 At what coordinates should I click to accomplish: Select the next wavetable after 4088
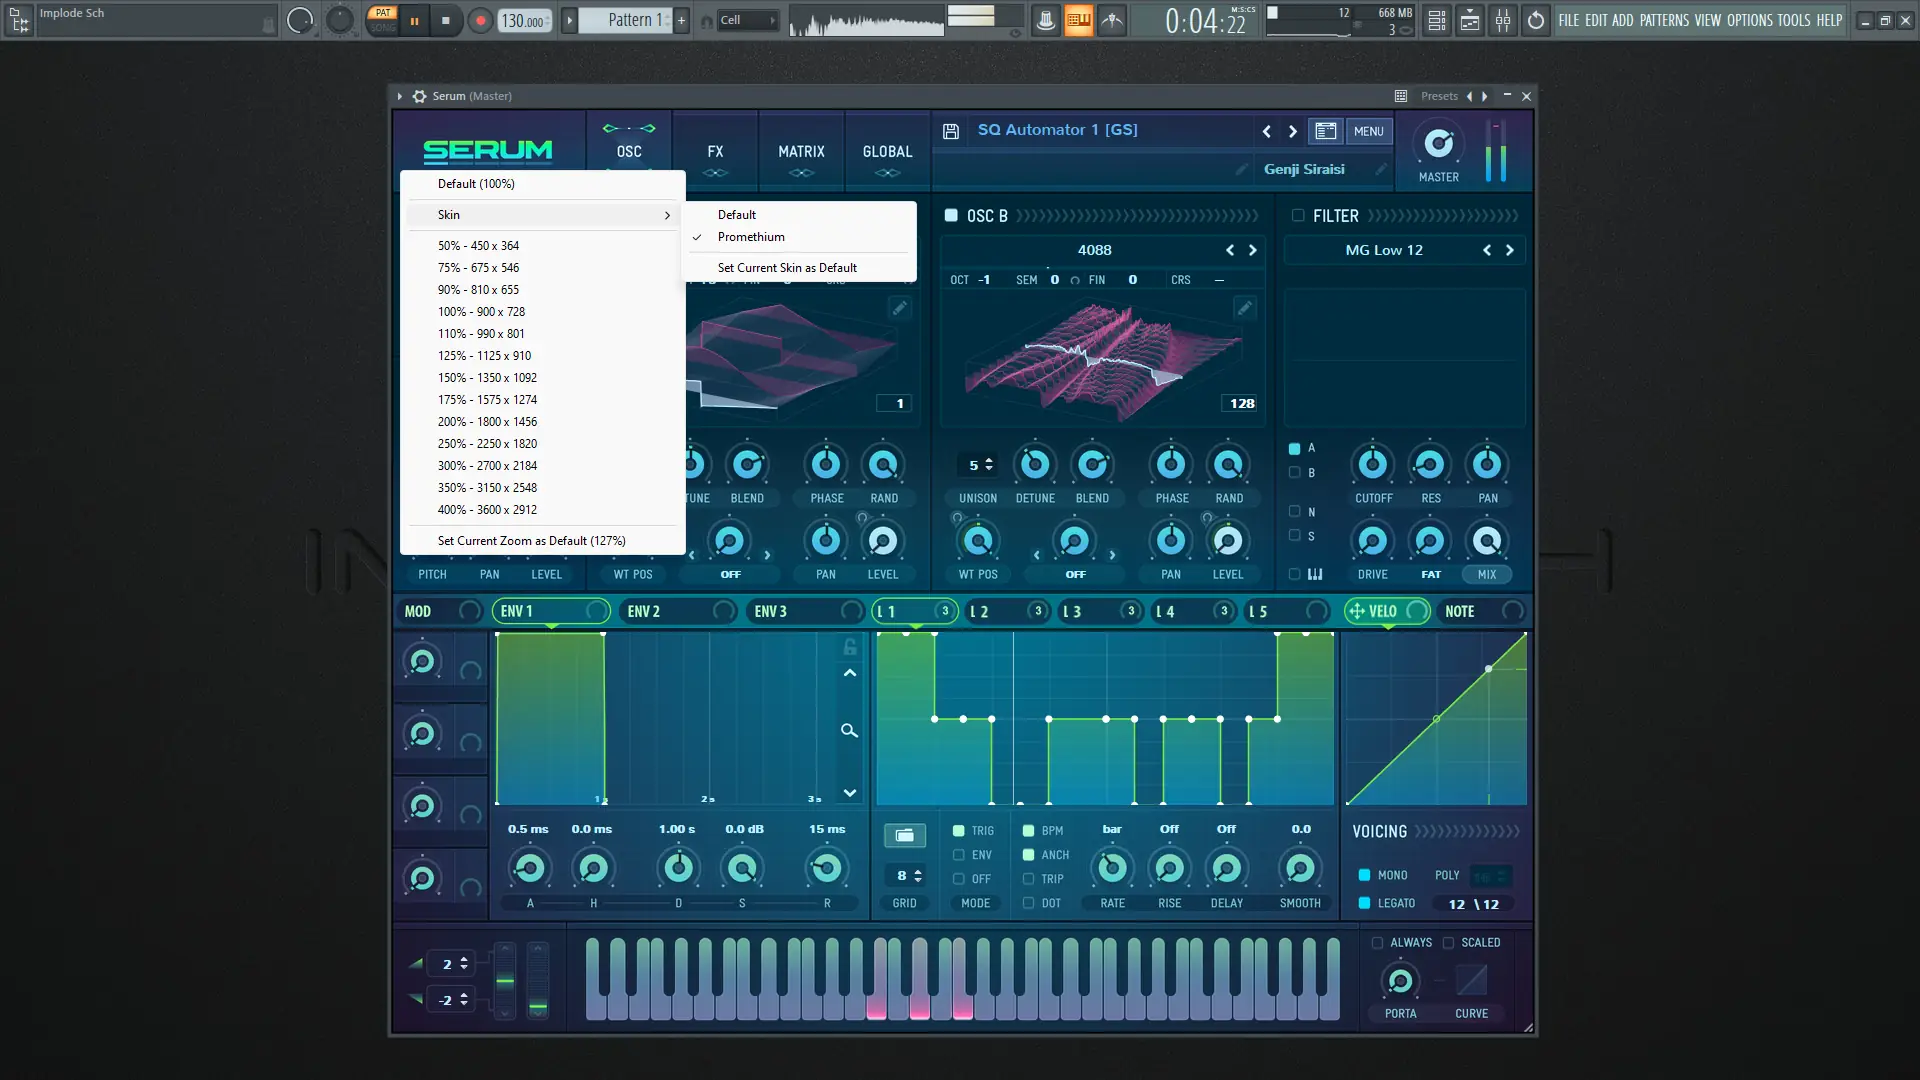(1253, 250)
